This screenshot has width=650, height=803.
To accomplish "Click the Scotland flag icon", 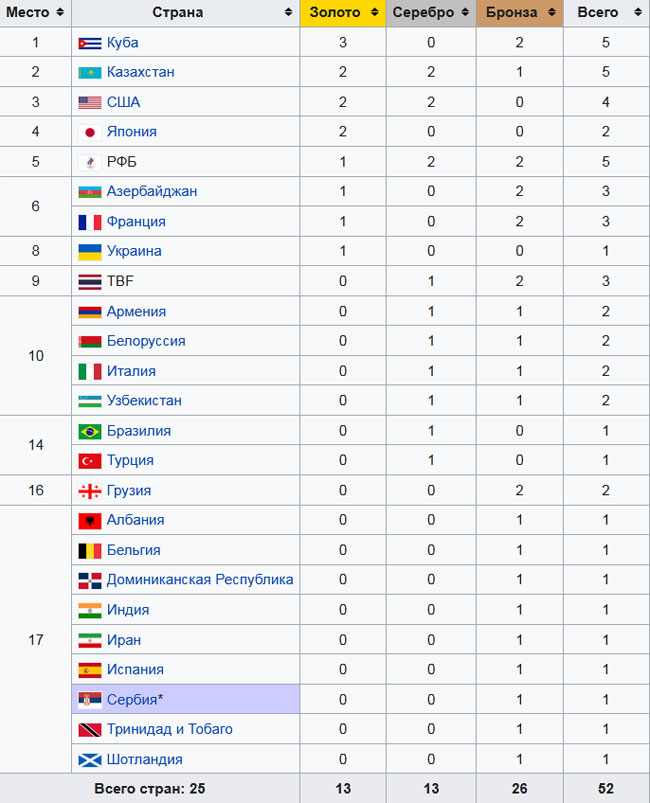I will [90, 759].
